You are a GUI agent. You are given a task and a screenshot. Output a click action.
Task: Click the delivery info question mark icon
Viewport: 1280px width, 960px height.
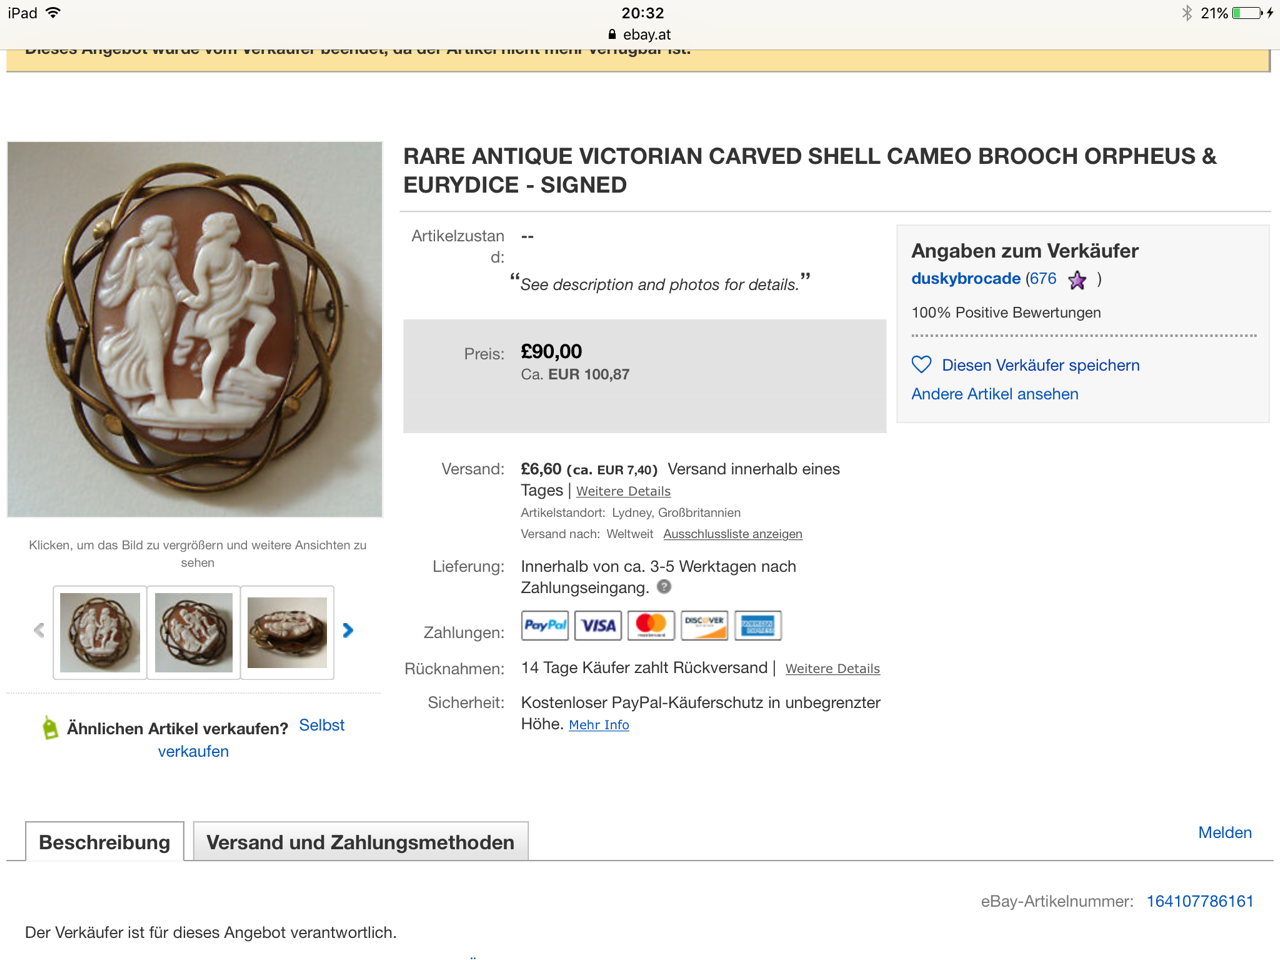pyautogui.click(x=664, y=587)
